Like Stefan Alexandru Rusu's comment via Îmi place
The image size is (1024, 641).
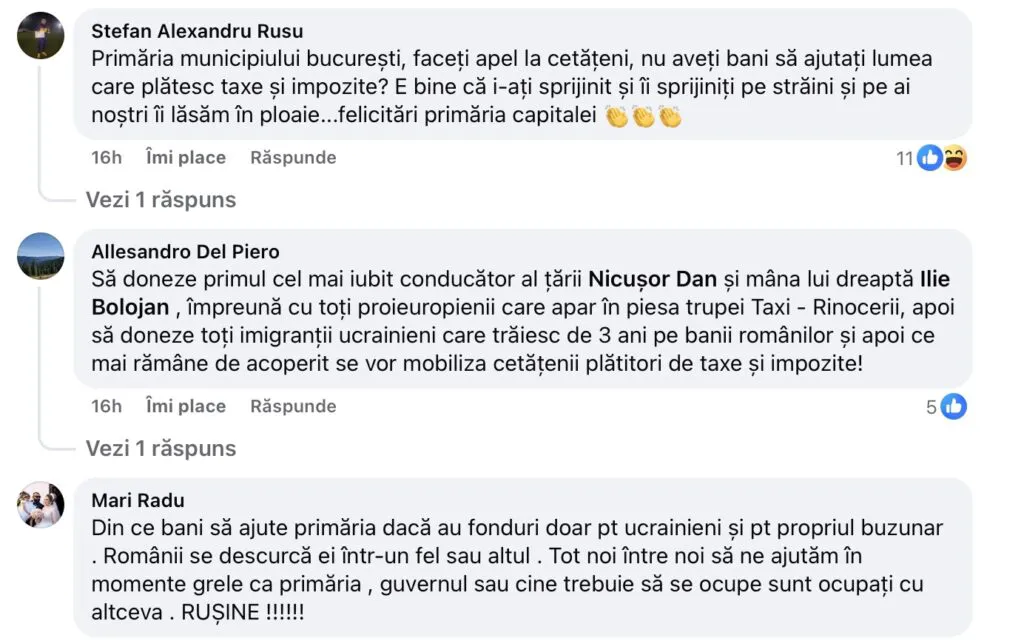186,157
